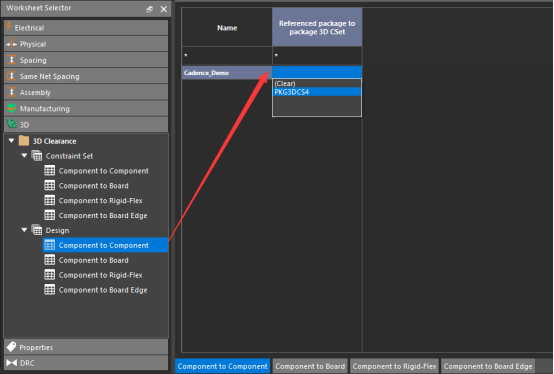Open the Manufacturing section icon
The height and width of the screenshot is (374, 554).
click(x=12, y=108)
